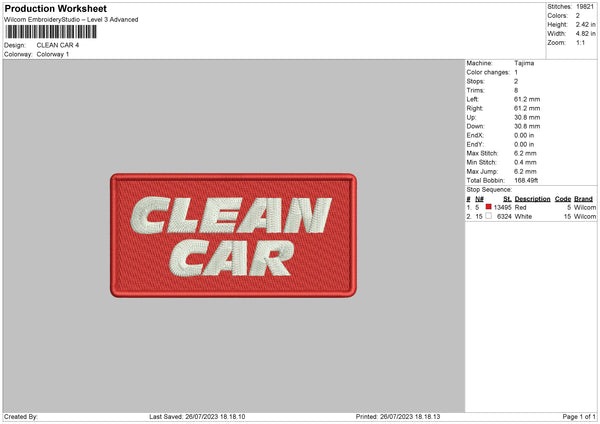Click the 'Printed' timestamp in footer
The image size is (600, 424).
pyautogui.click(x=398, y=417)
